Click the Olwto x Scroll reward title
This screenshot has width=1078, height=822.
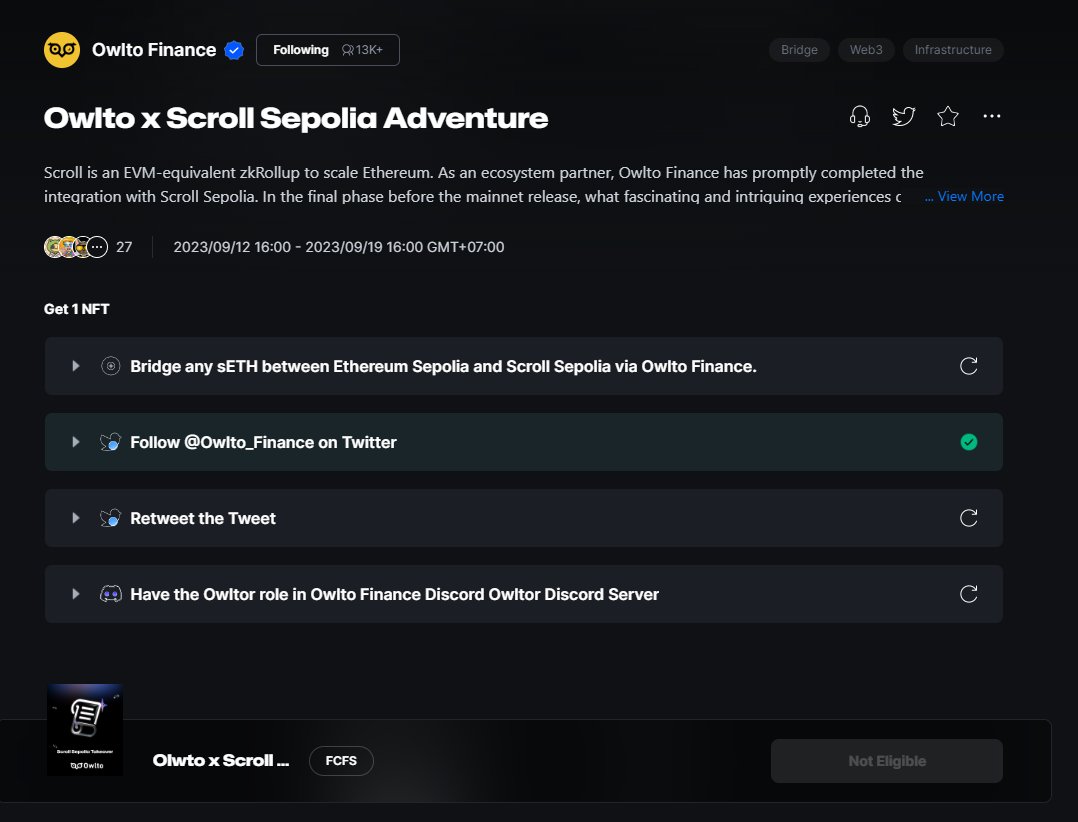click(221, 761)
